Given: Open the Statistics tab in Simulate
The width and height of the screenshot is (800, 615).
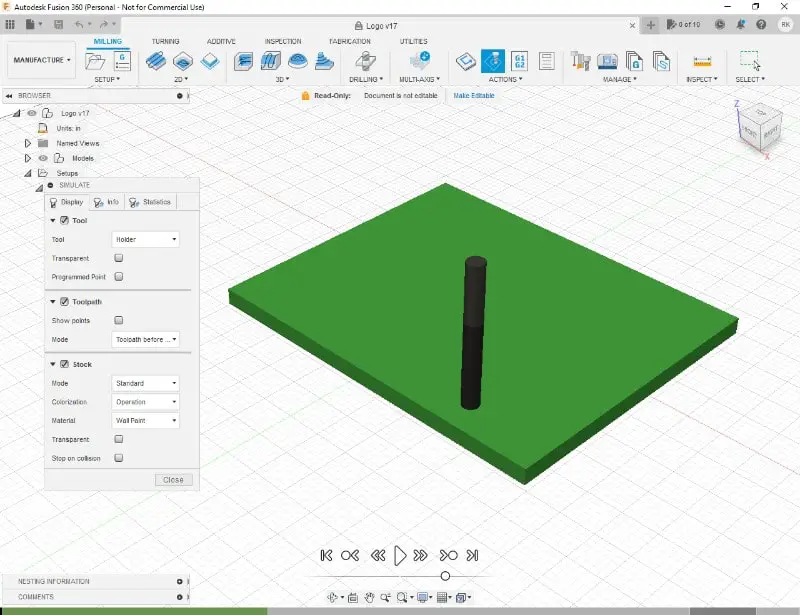Looking at the screenshot, I should pyautogui.click(x=150, y=202).
